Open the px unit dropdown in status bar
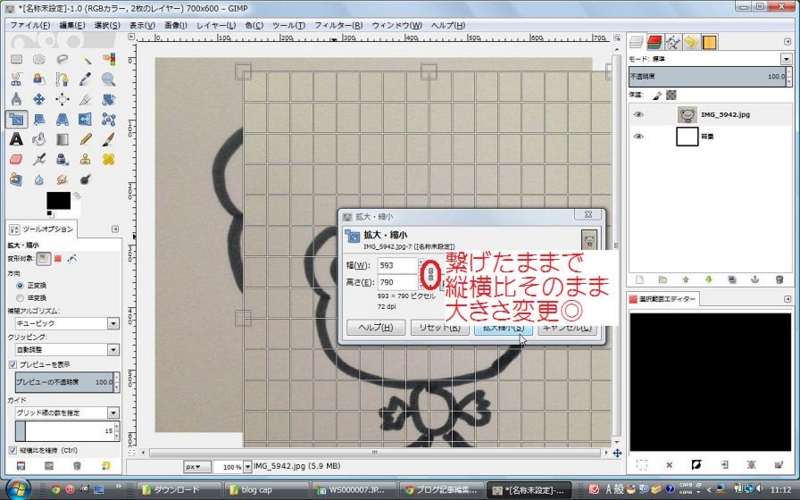800x500 pixels. [198, 466]
